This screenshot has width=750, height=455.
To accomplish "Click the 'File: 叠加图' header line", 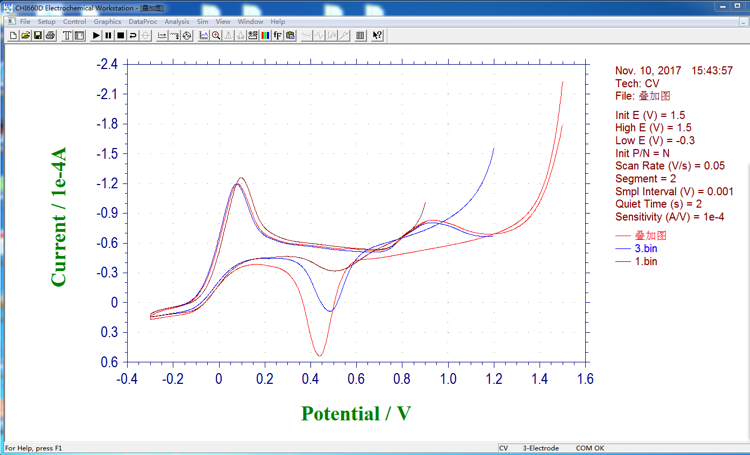I will pyautogui.click(x=643, y=96).
